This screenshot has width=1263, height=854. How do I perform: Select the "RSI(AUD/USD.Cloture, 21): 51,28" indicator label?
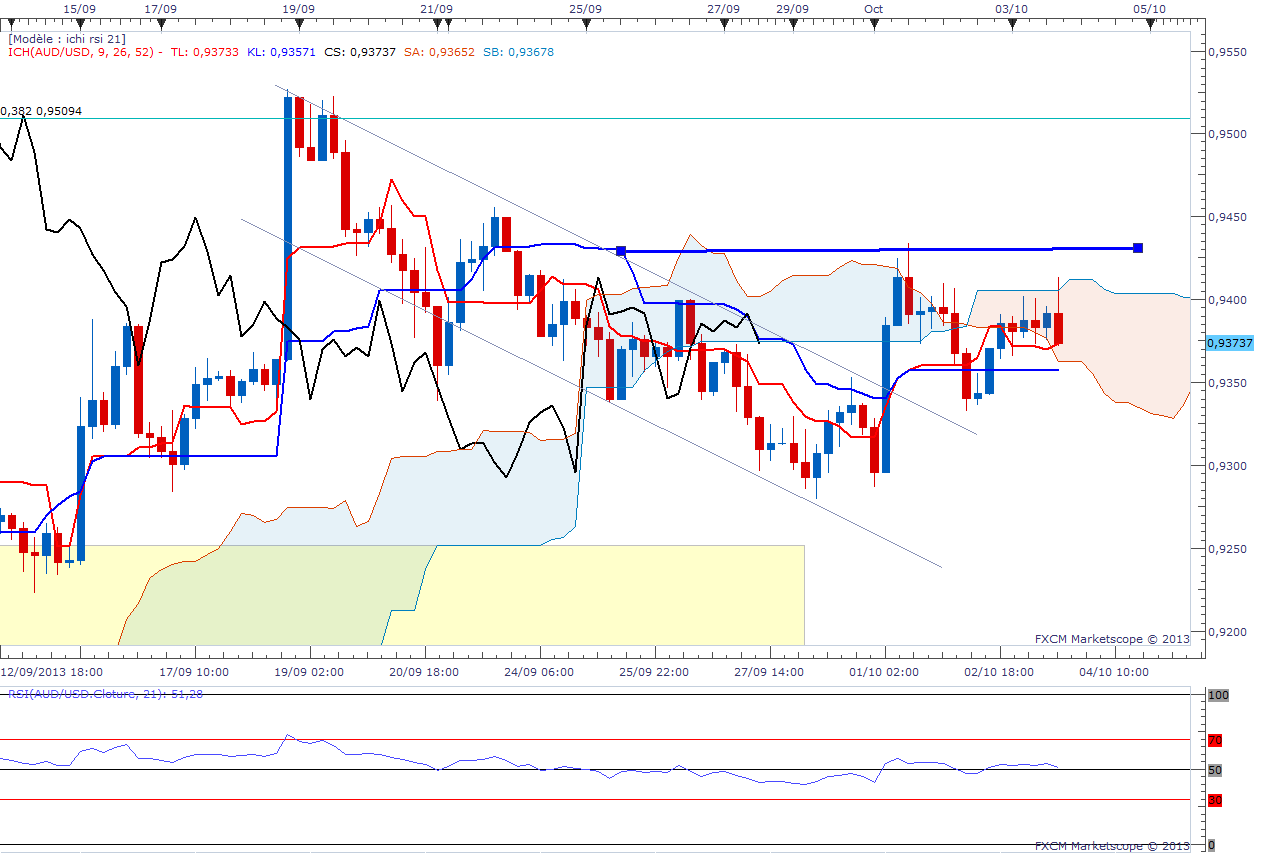click(105, 693)
